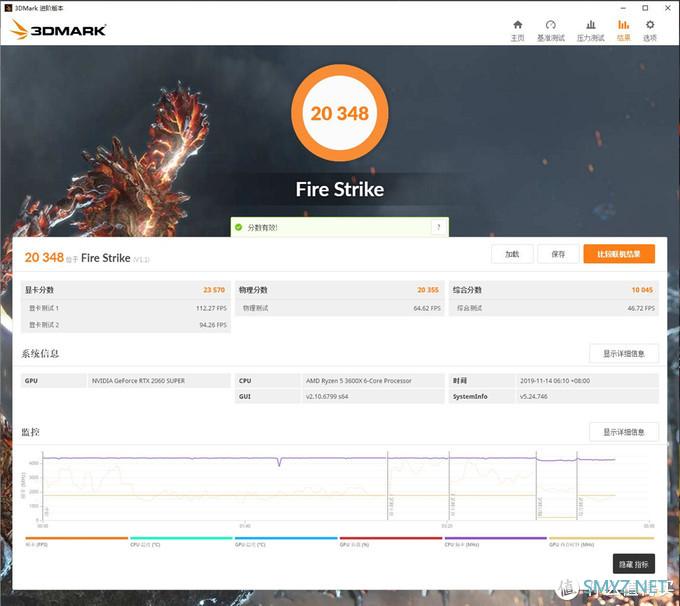The height and width of the screenshot is (606, 680).
Task: Click the 64.62 FPS physics test value
Action: point(427,308)
